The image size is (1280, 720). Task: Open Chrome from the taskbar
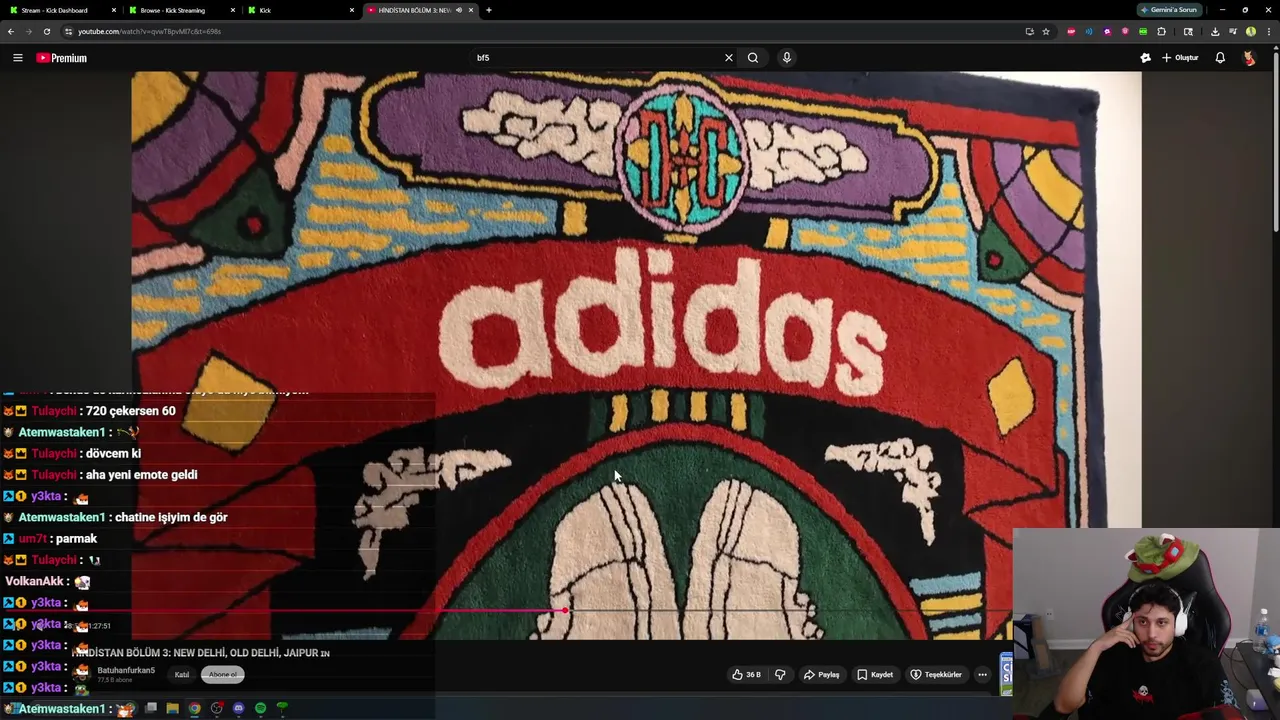[x=194, y=708]
